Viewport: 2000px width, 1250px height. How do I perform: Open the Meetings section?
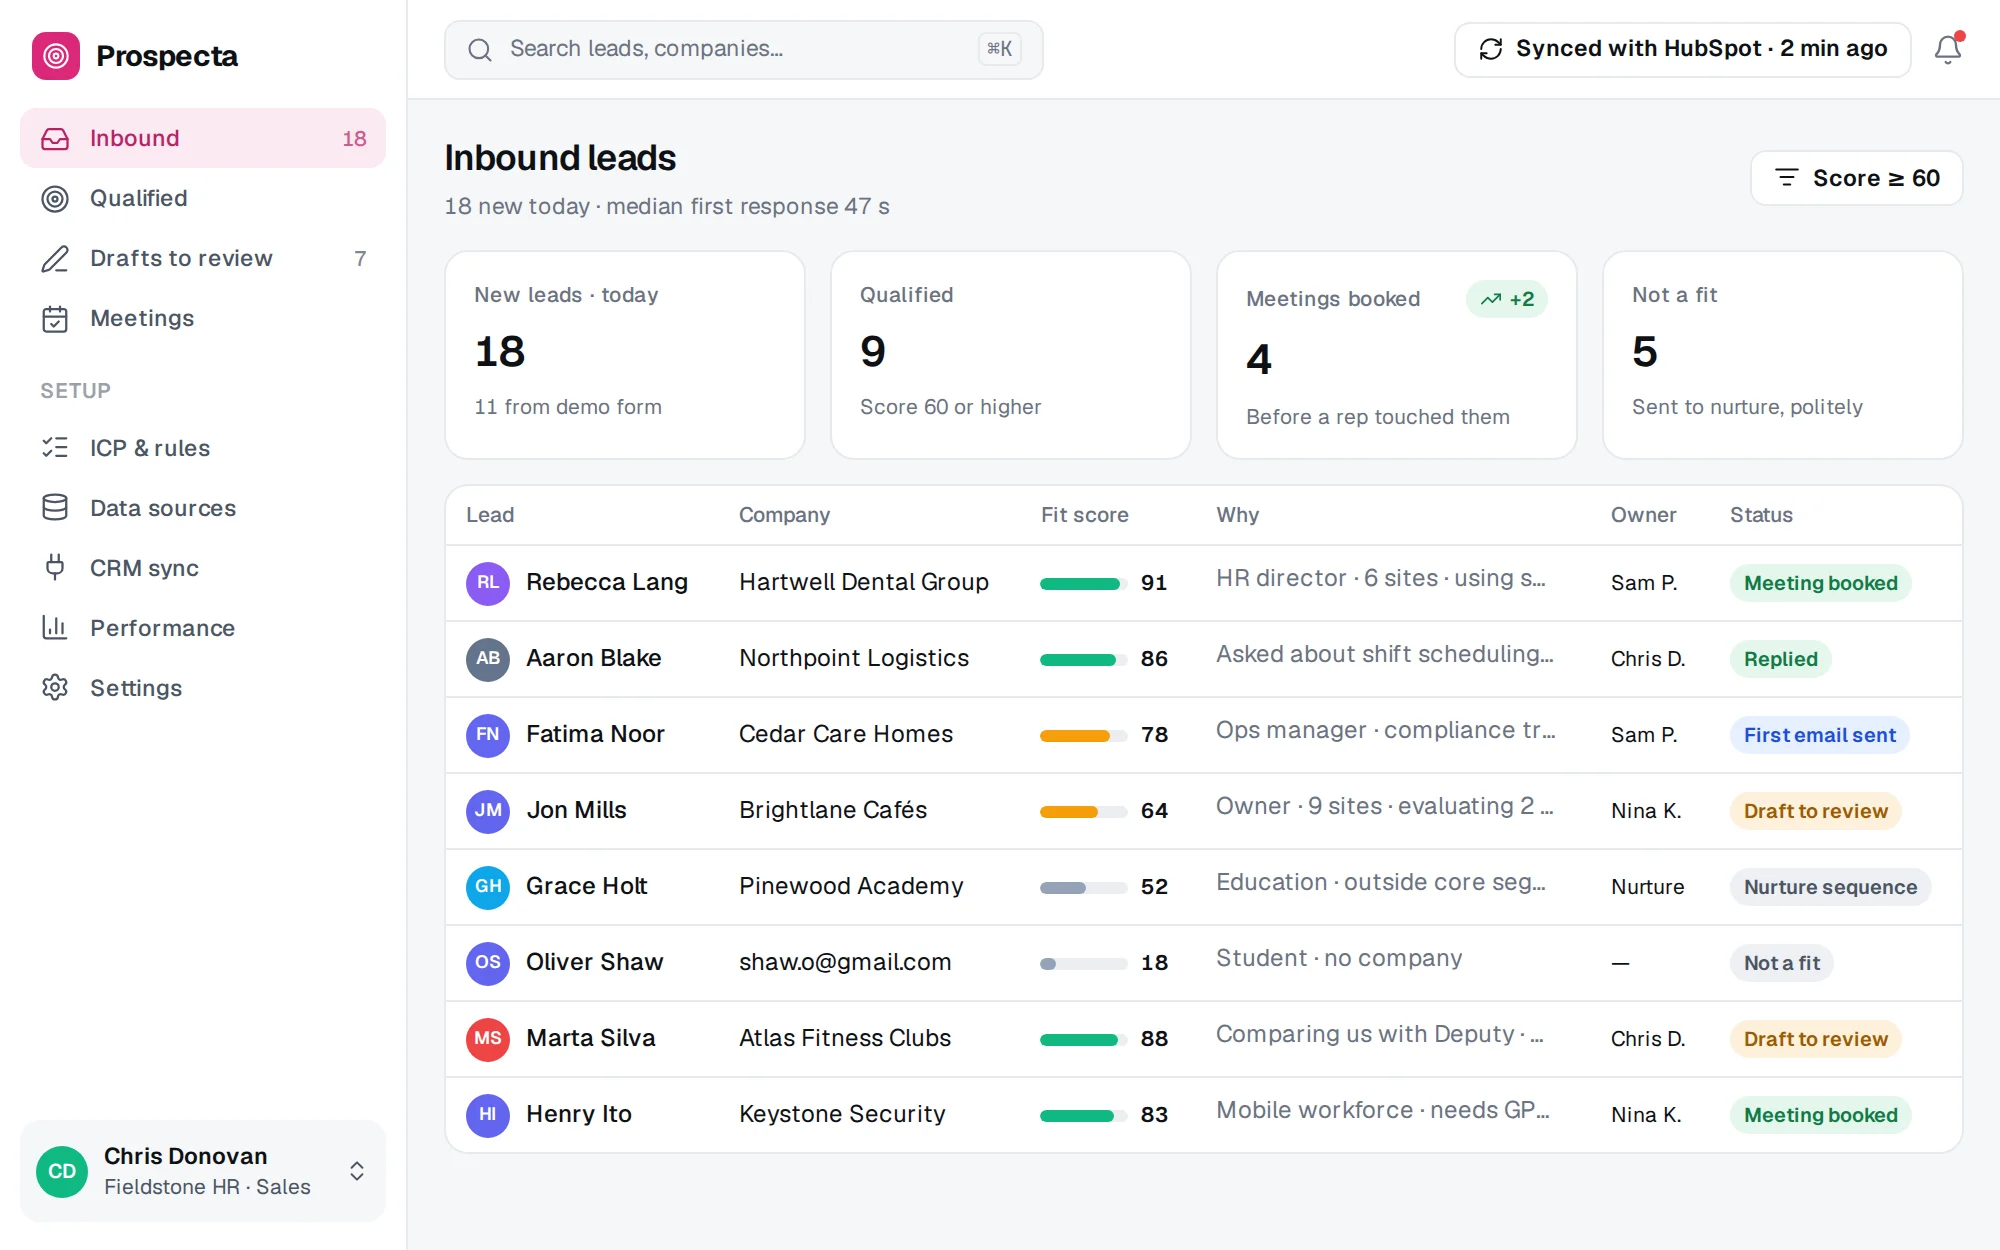coord(203,318)
